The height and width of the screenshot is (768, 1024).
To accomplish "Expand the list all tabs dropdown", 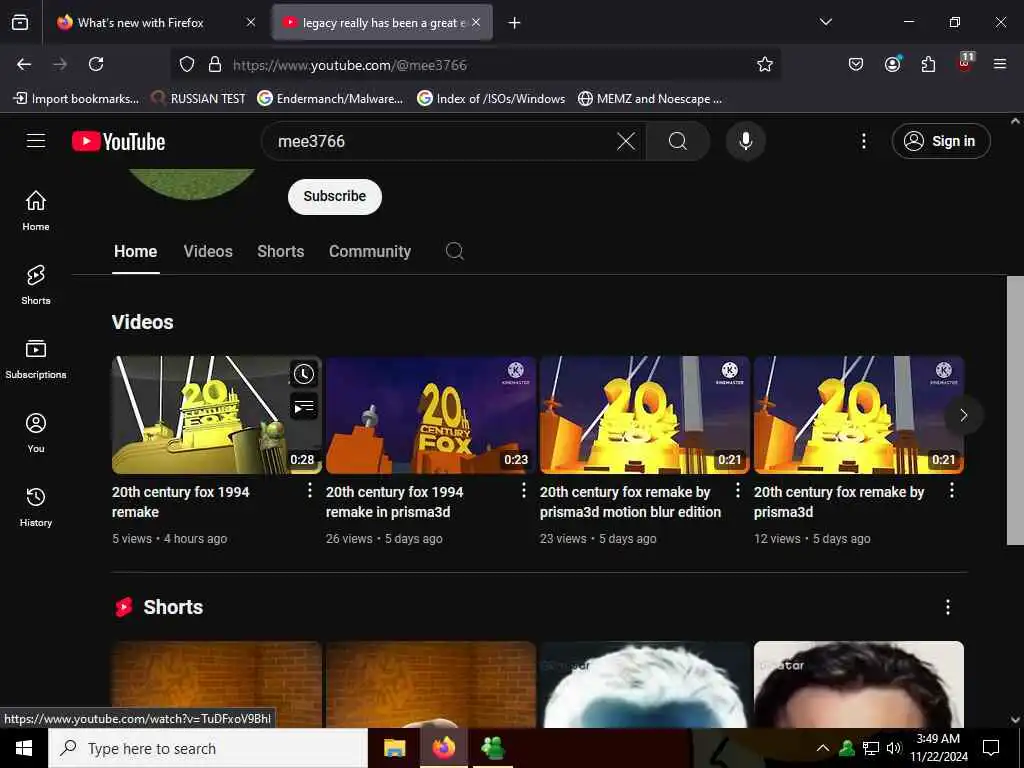I will pyautogui.click(x=825, y=22).
